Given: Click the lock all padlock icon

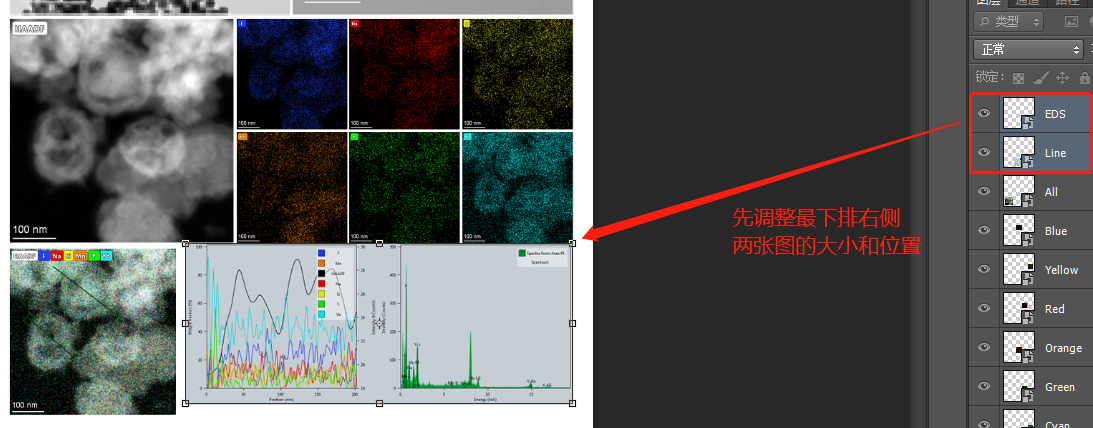Looking at the screenshot, I should point(1085,77).
